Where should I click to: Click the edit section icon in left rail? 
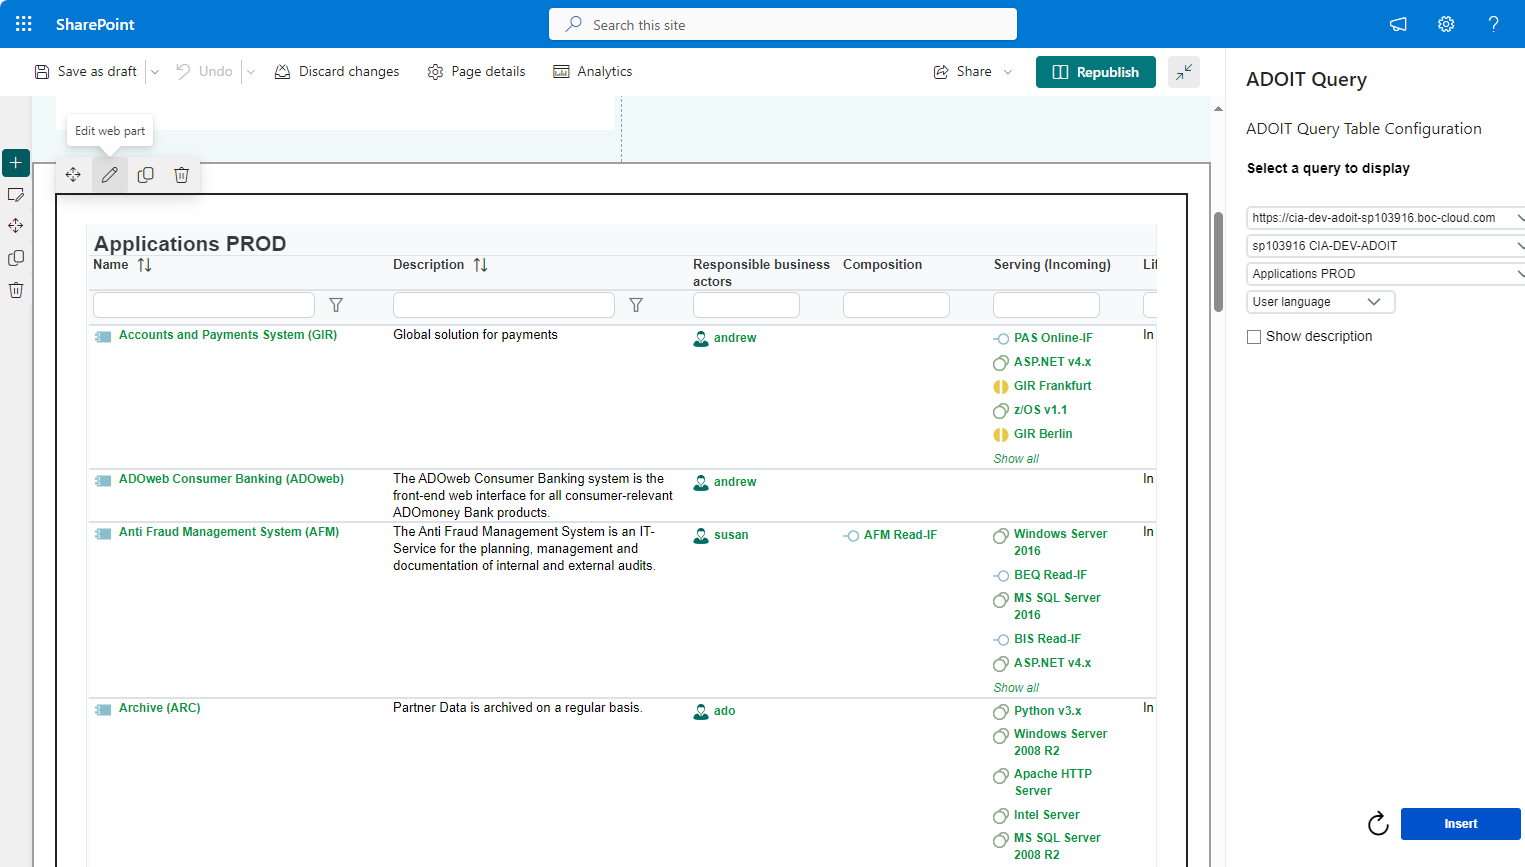tap(16, 195)
